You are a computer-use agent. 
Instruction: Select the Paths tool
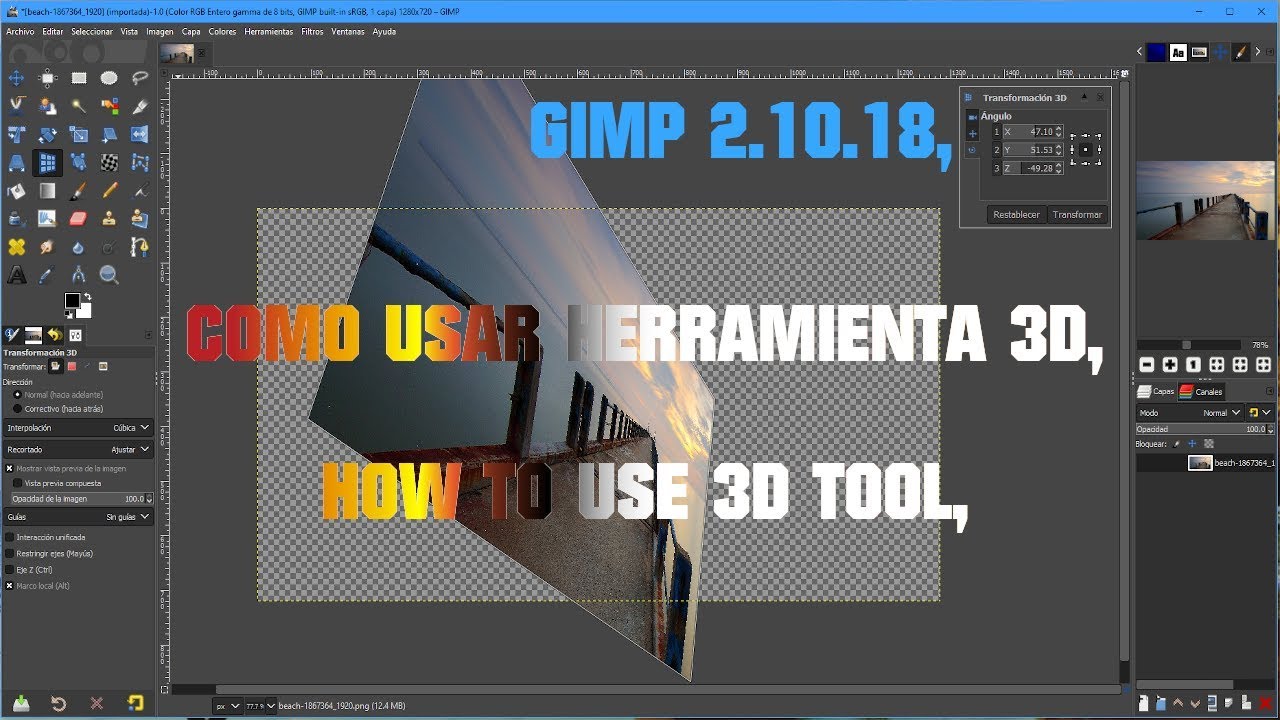[139, 246]
